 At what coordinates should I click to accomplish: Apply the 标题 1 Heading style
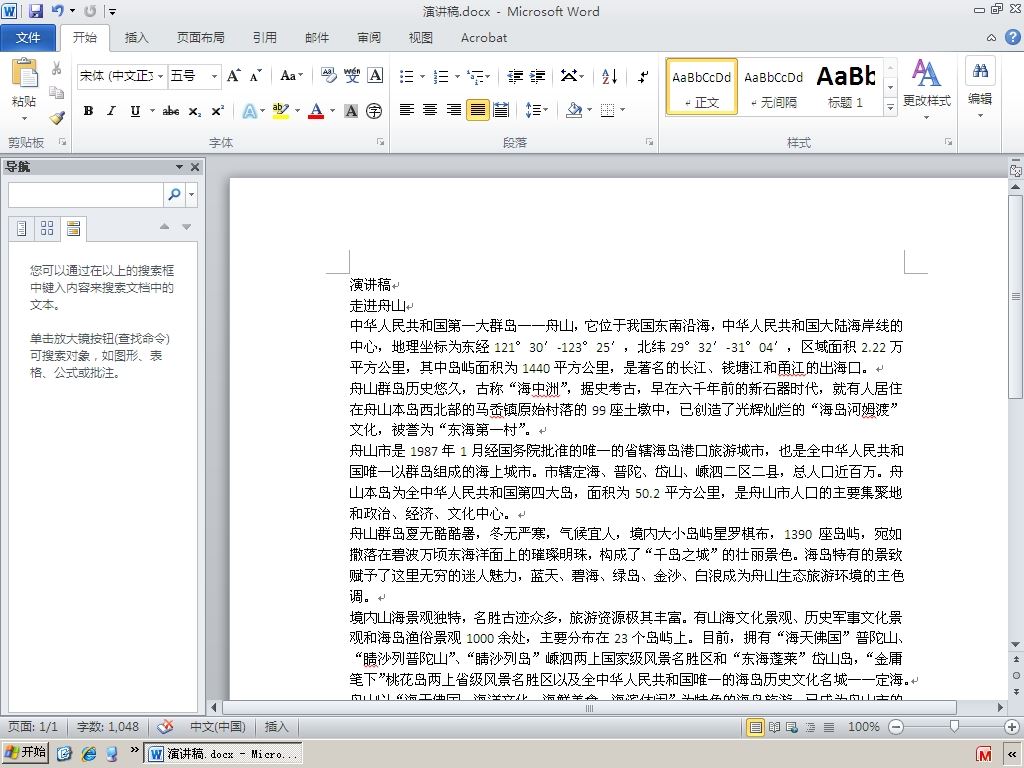[846, 87]
